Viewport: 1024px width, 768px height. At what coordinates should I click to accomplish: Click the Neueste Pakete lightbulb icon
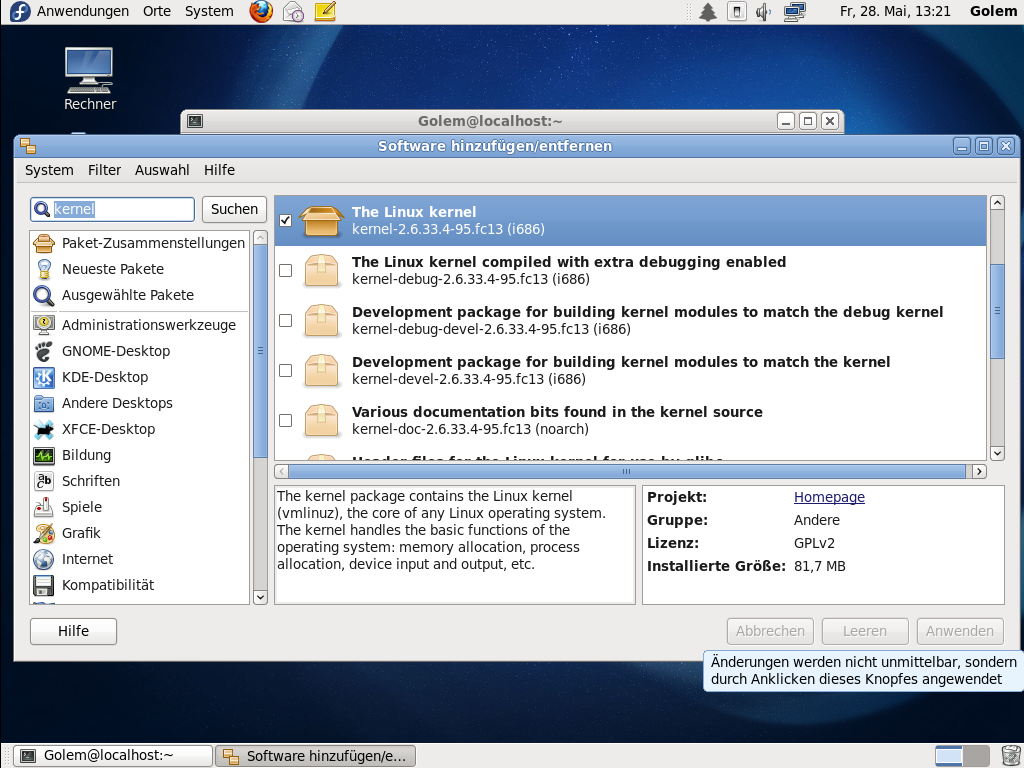click(x=44, y=269)
